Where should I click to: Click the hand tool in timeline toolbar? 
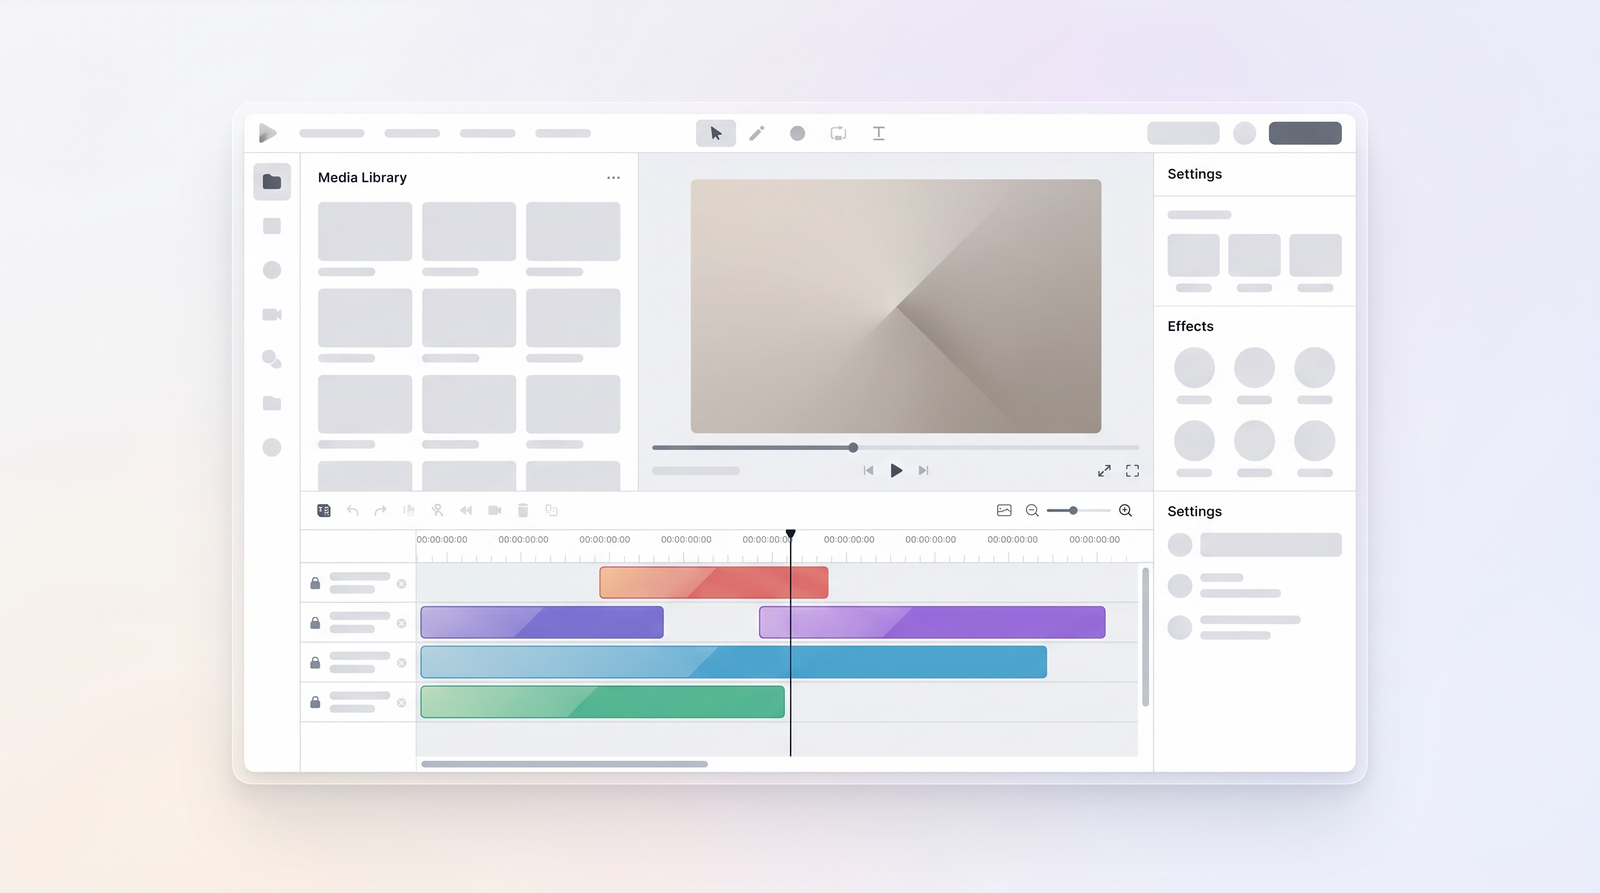[409, 510]
